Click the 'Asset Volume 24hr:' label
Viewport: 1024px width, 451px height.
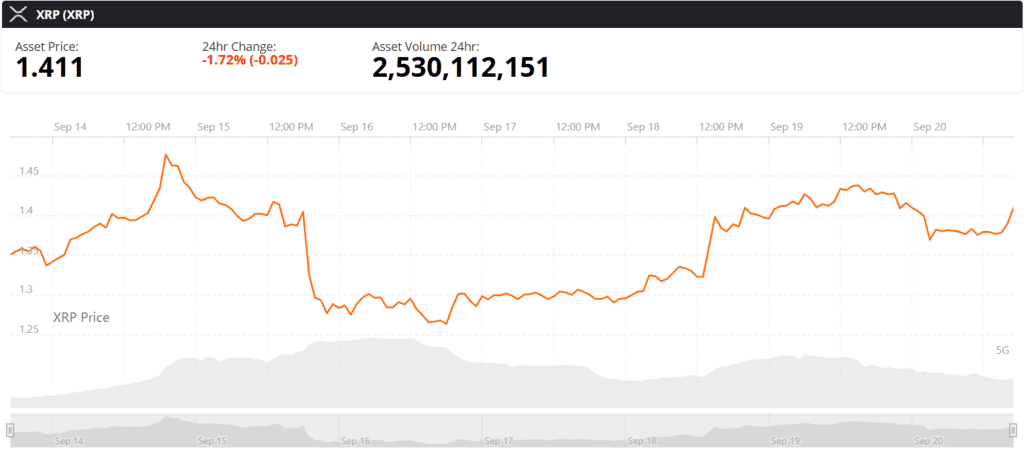(x=426, y=46)
